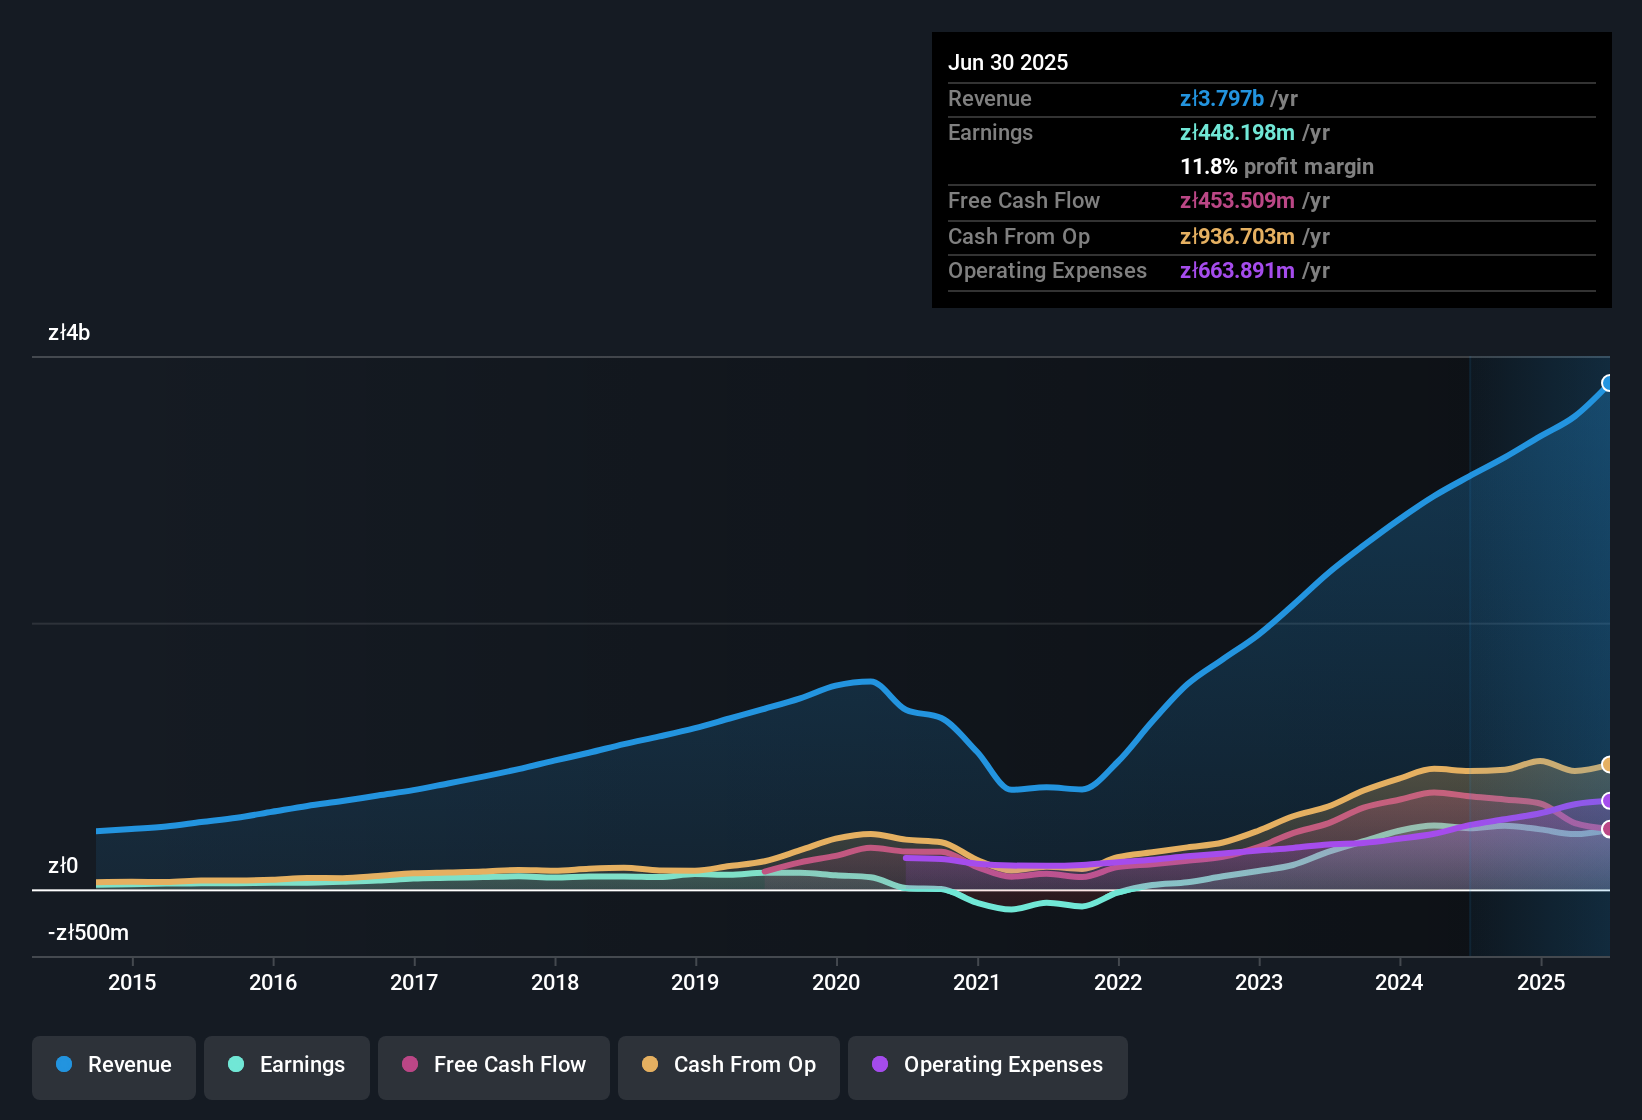
Task: Click the teal Earnings legend dot
Action: (x=236, y=1065)
